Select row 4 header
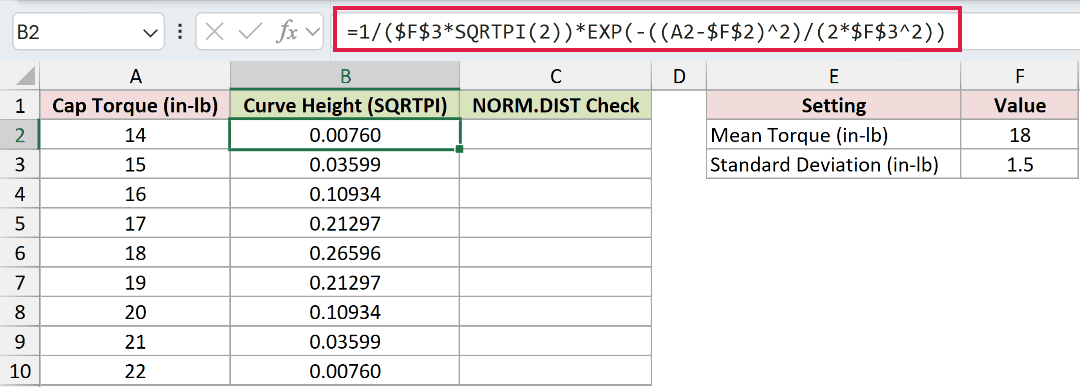The width and height of the screenshot is (1080, 387). click(x=20, y=194)
